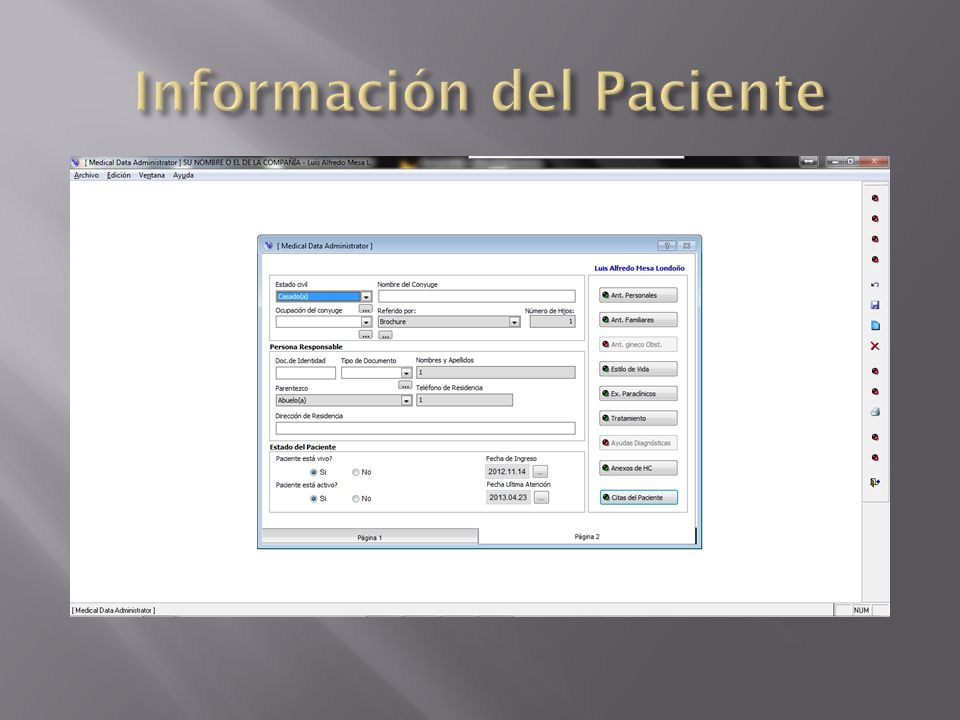Click patient name Luis Alfredo Mesa Londoño
Screen dimensions: 960x720
click(639, 268)
